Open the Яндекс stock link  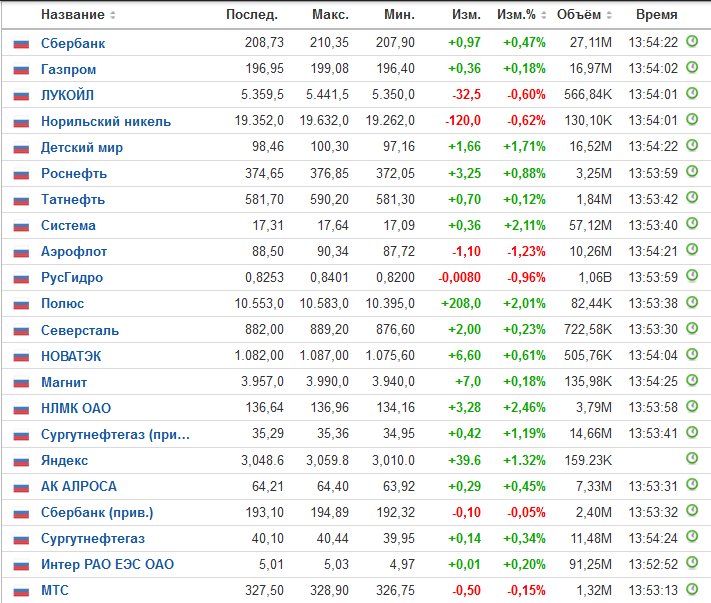[64, 461]
